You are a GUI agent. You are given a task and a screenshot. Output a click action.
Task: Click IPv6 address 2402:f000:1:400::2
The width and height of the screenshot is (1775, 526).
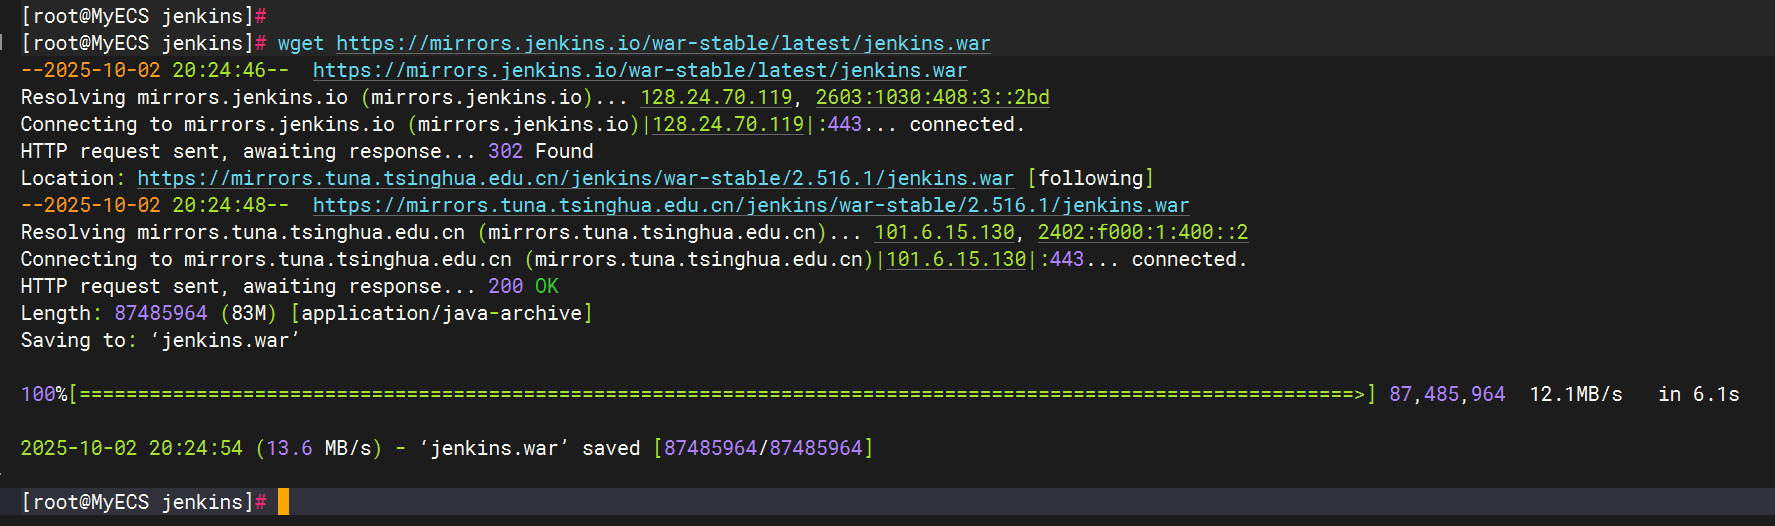1143,232
